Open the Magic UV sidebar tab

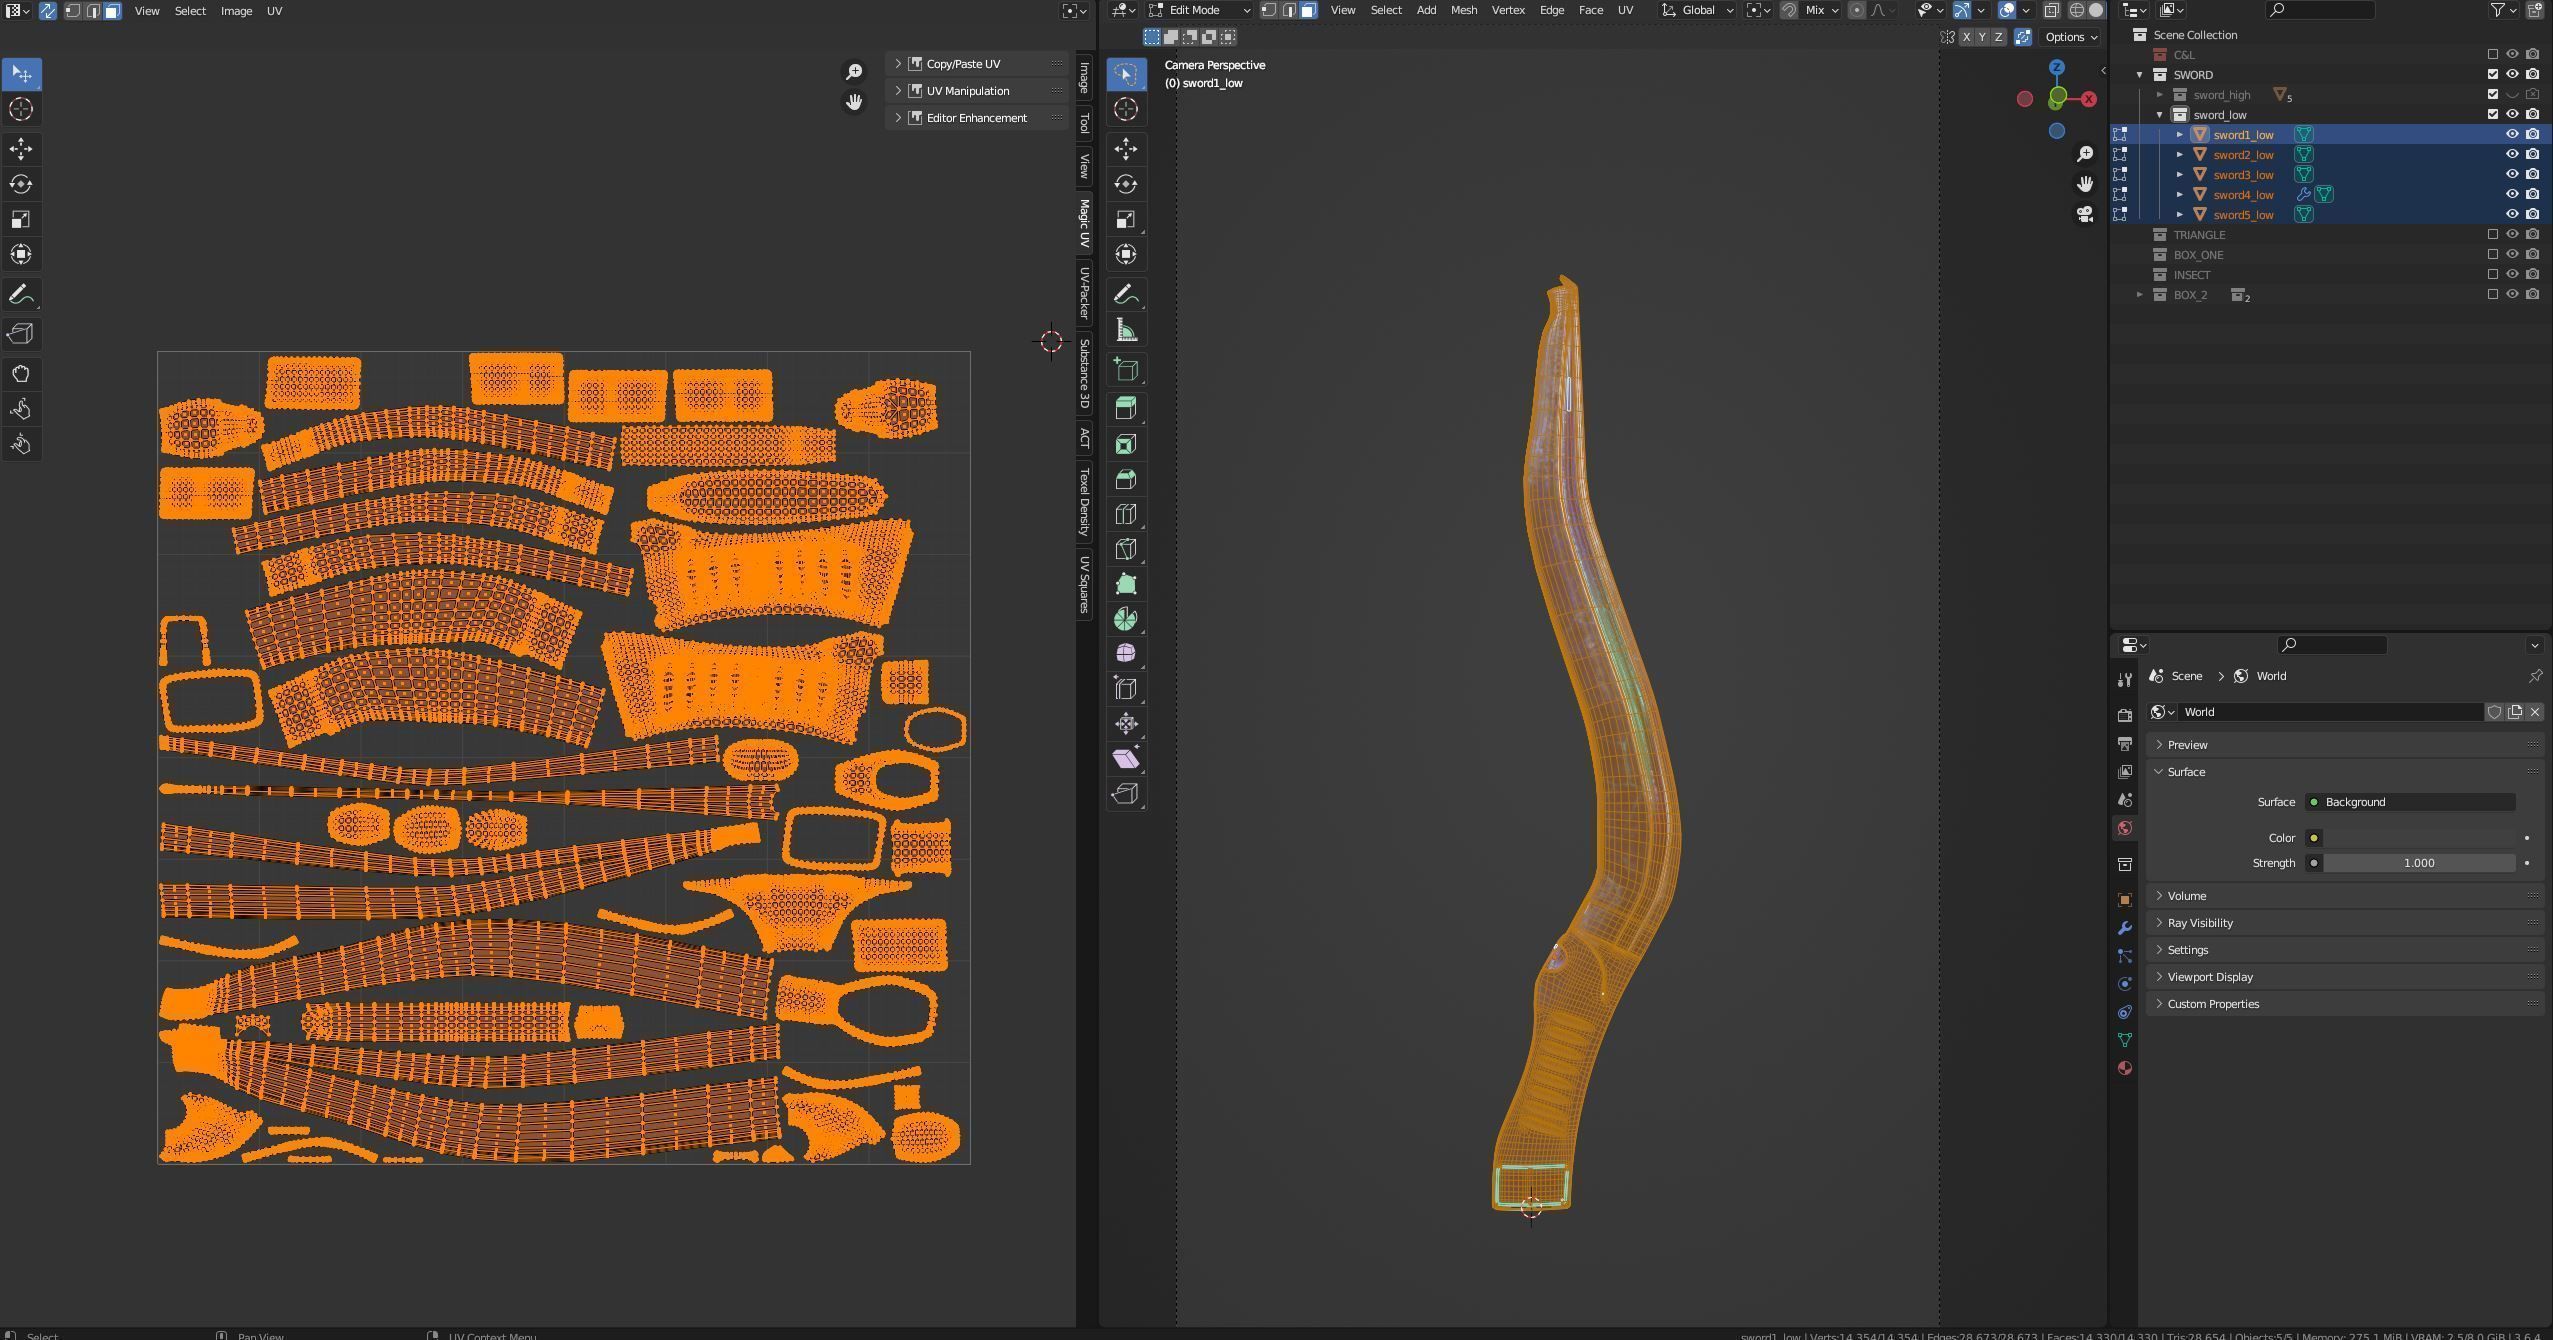[x=1084, y=223]
